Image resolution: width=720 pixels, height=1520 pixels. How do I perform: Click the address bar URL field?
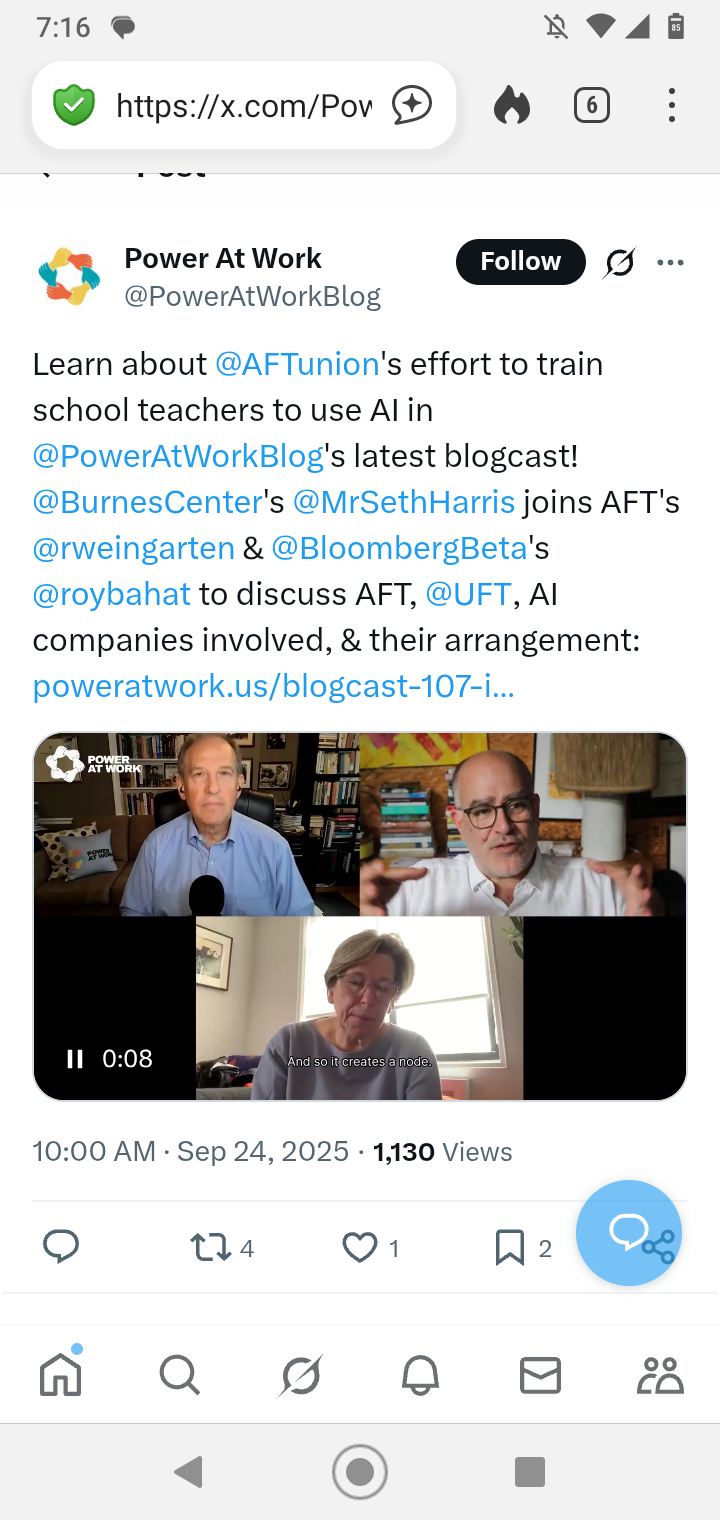243,105
